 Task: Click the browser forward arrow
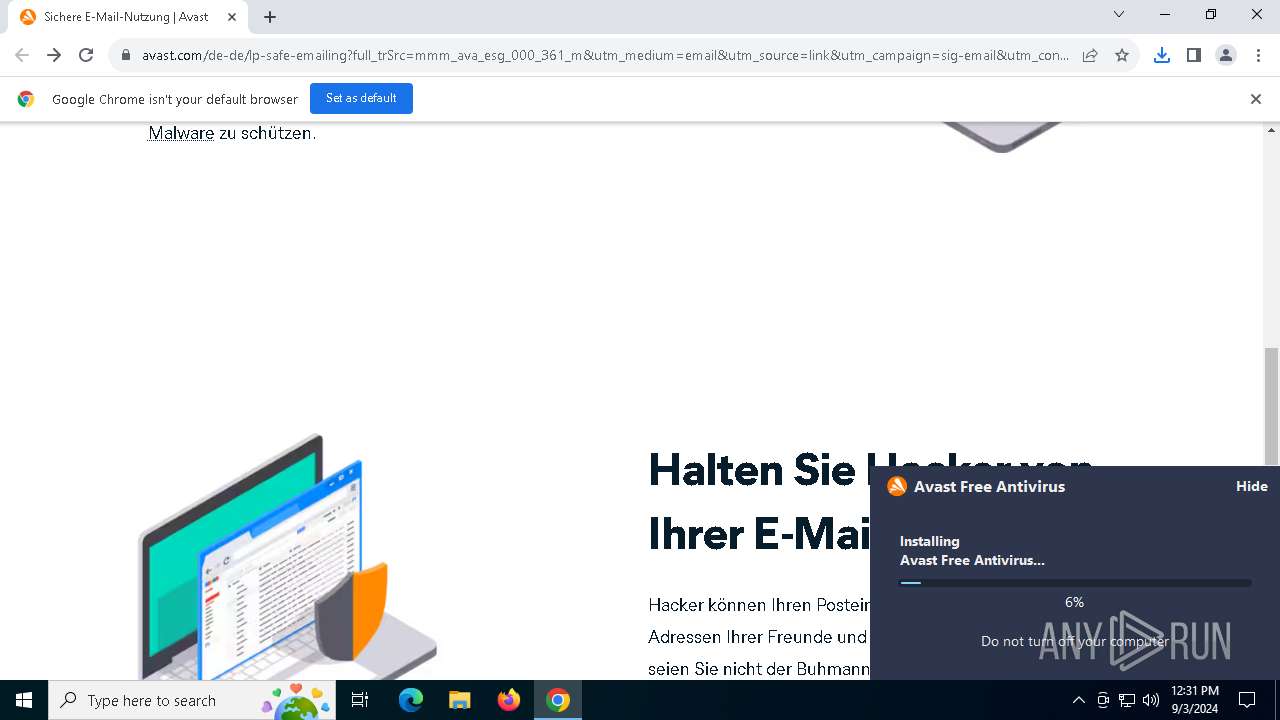pos(54,55)
